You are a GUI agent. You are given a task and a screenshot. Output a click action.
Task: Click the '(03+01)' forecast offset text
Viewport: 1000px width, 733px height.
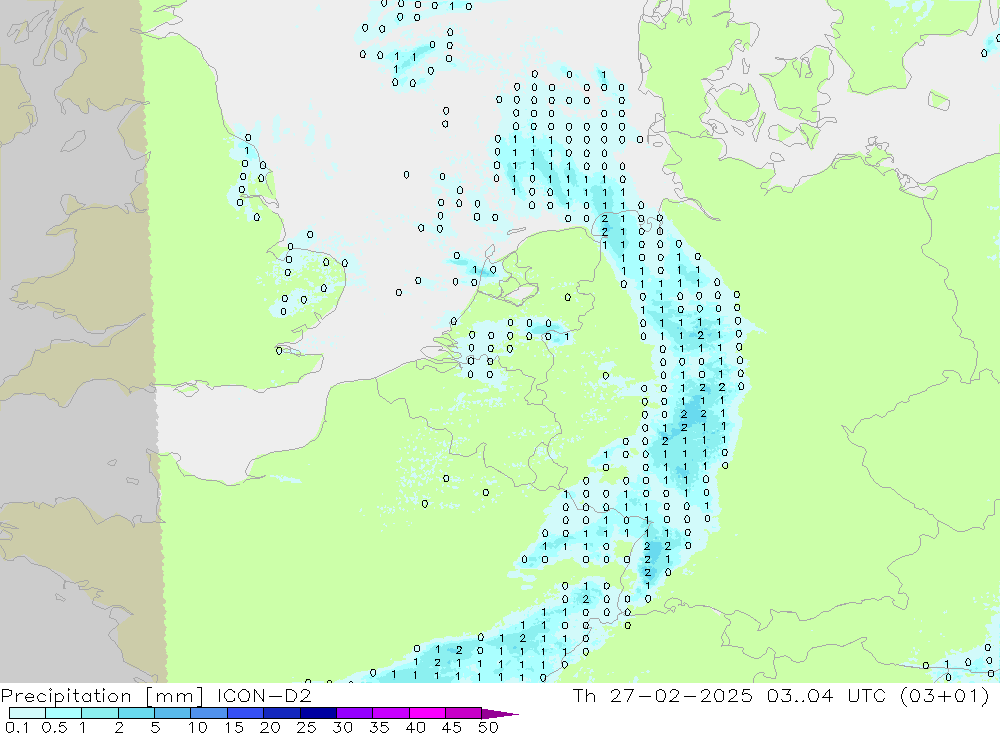tap(945, 695)
